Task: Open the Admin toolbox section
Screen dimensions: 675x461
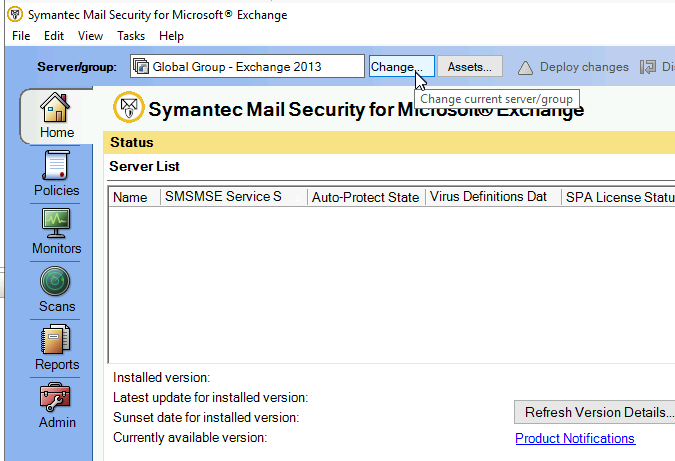Action: click(x=56, y=406)
